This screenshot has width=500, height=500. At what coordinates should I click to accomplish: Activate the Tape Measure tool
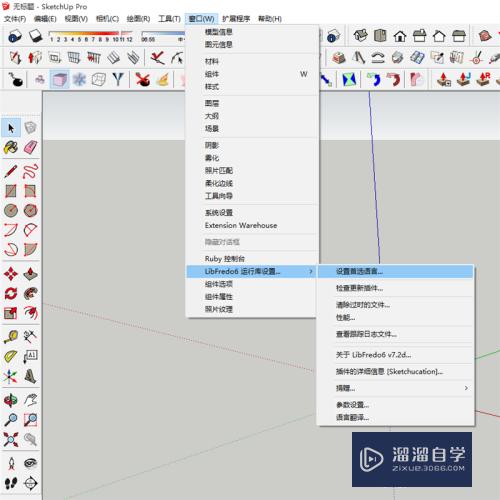click(11, 337)
